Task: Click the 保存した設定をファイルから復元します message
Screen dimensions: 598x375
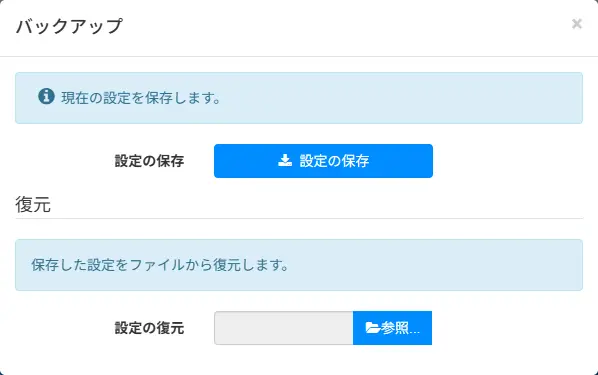Action: [x=160, y=265]
